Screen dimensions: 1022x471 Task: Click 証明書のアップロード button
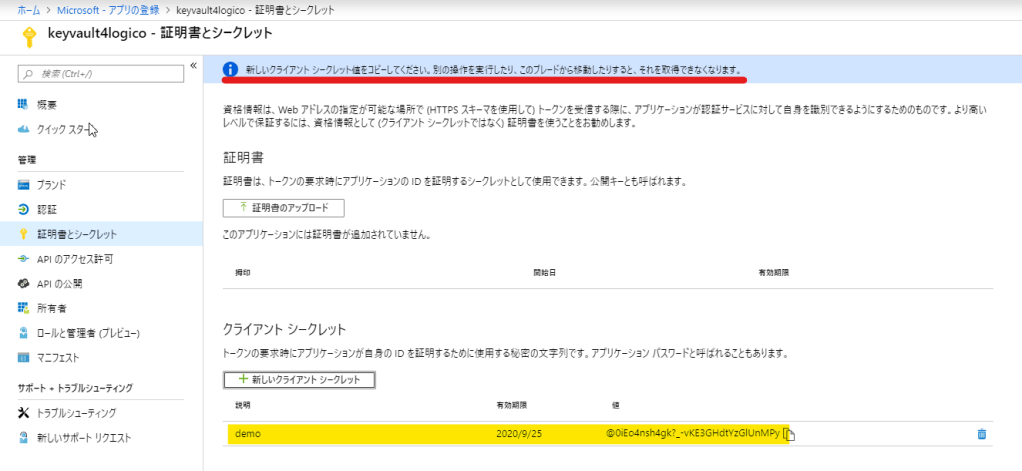coord(283,208)
